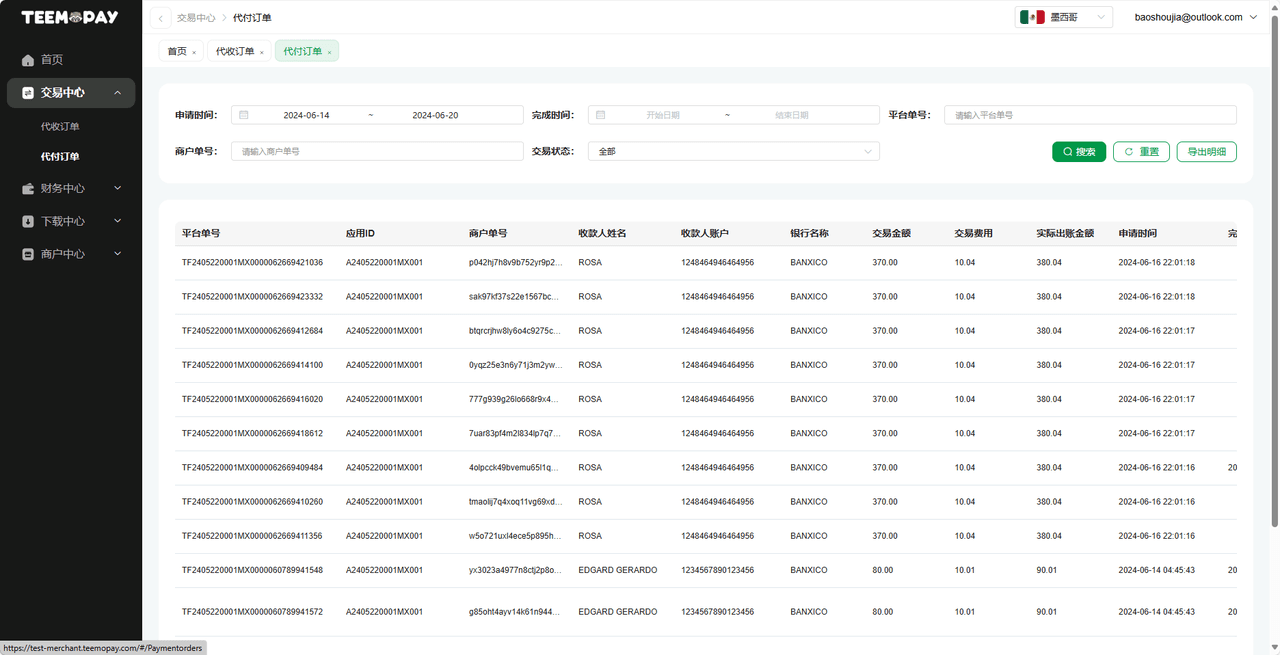Click account number 1234567890123456 in order …941548 row

click(717, 570)
